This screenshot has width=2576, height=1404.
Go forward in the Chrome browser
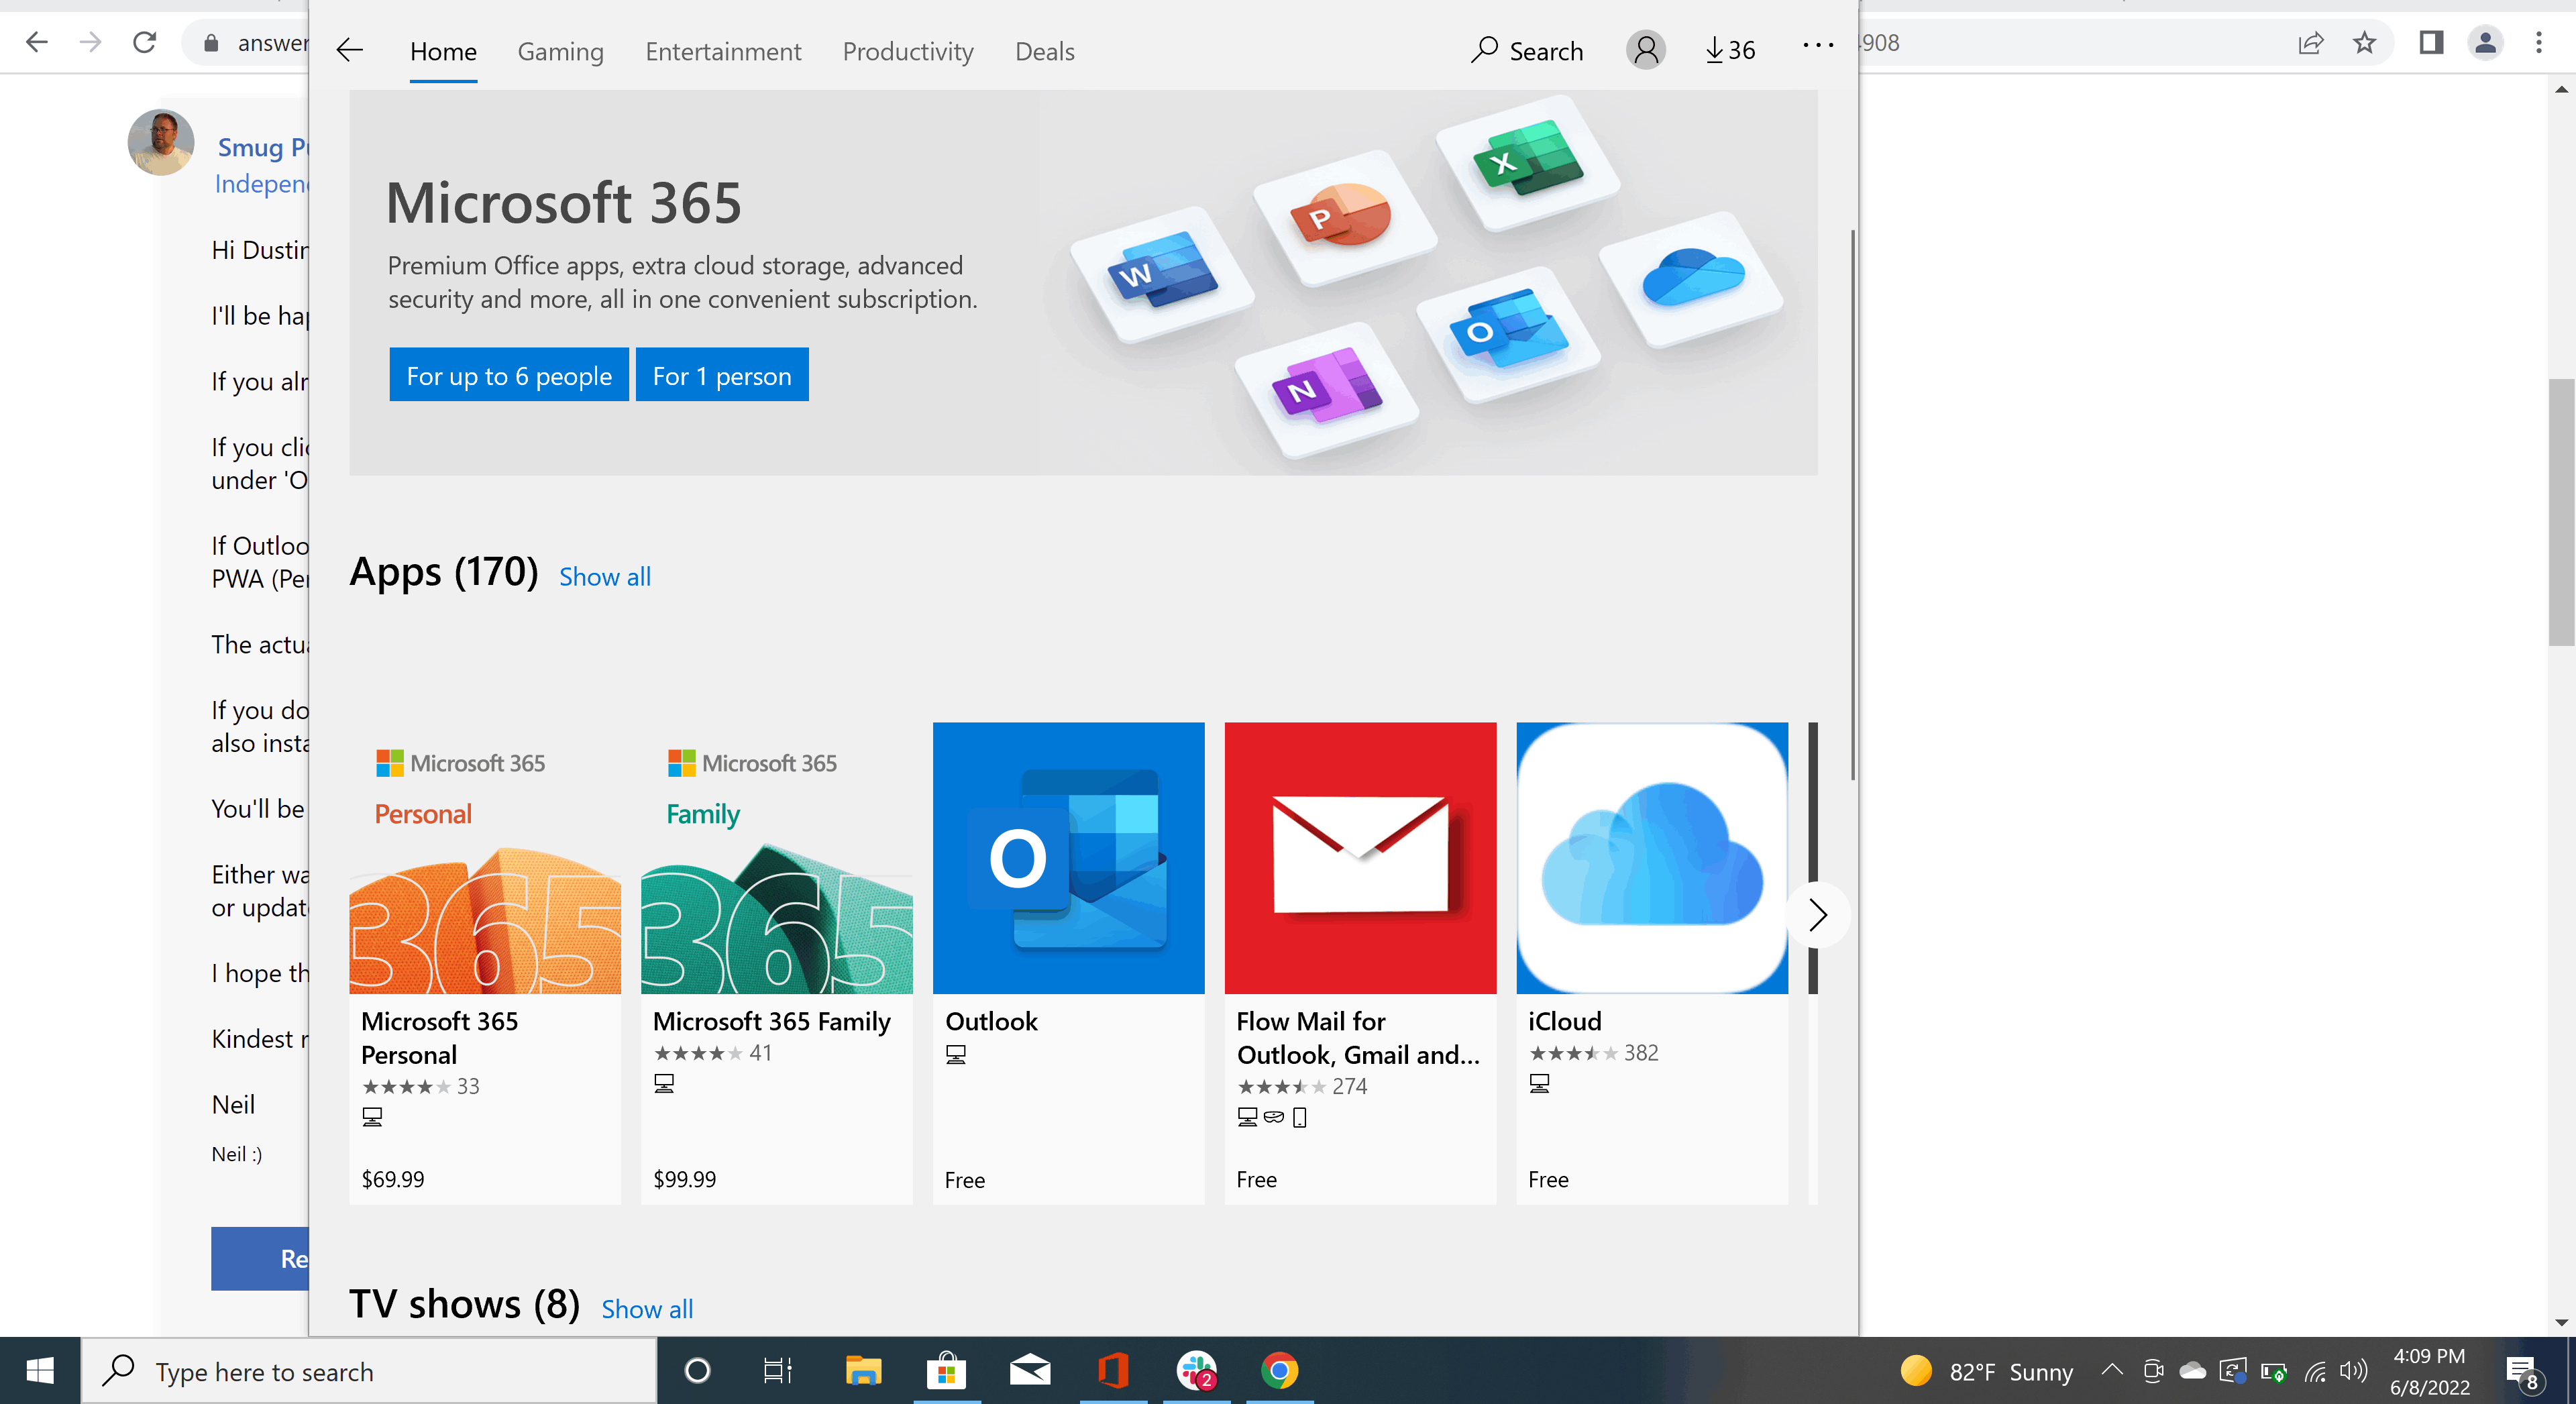point(91,42)
